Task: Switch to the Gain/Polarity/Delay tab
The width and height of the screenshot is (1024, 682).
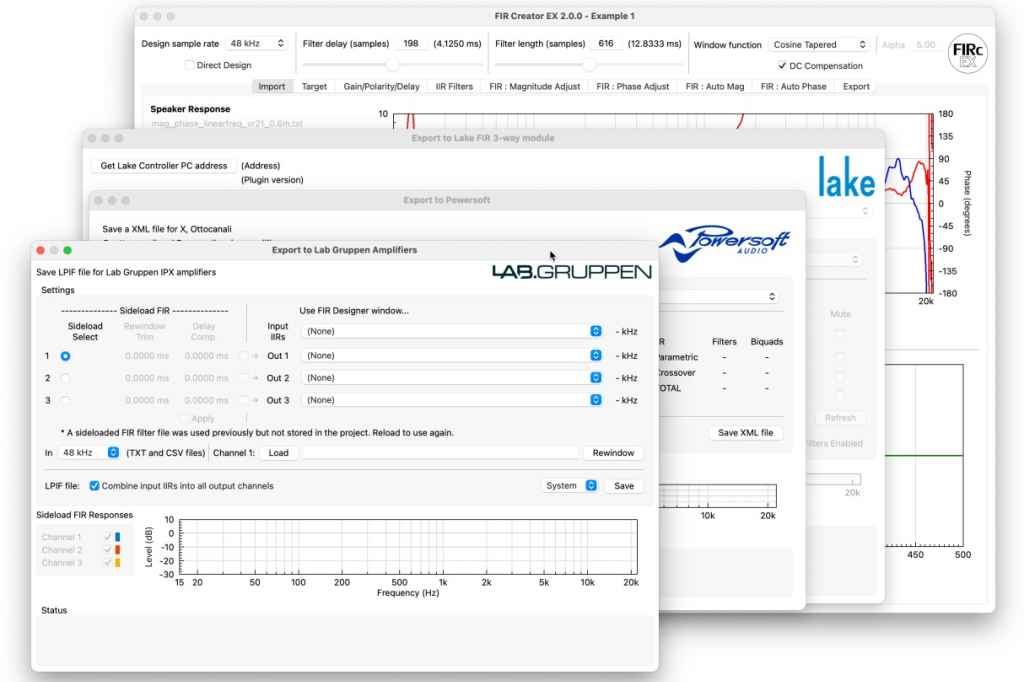Action: [x=381, y=86]
